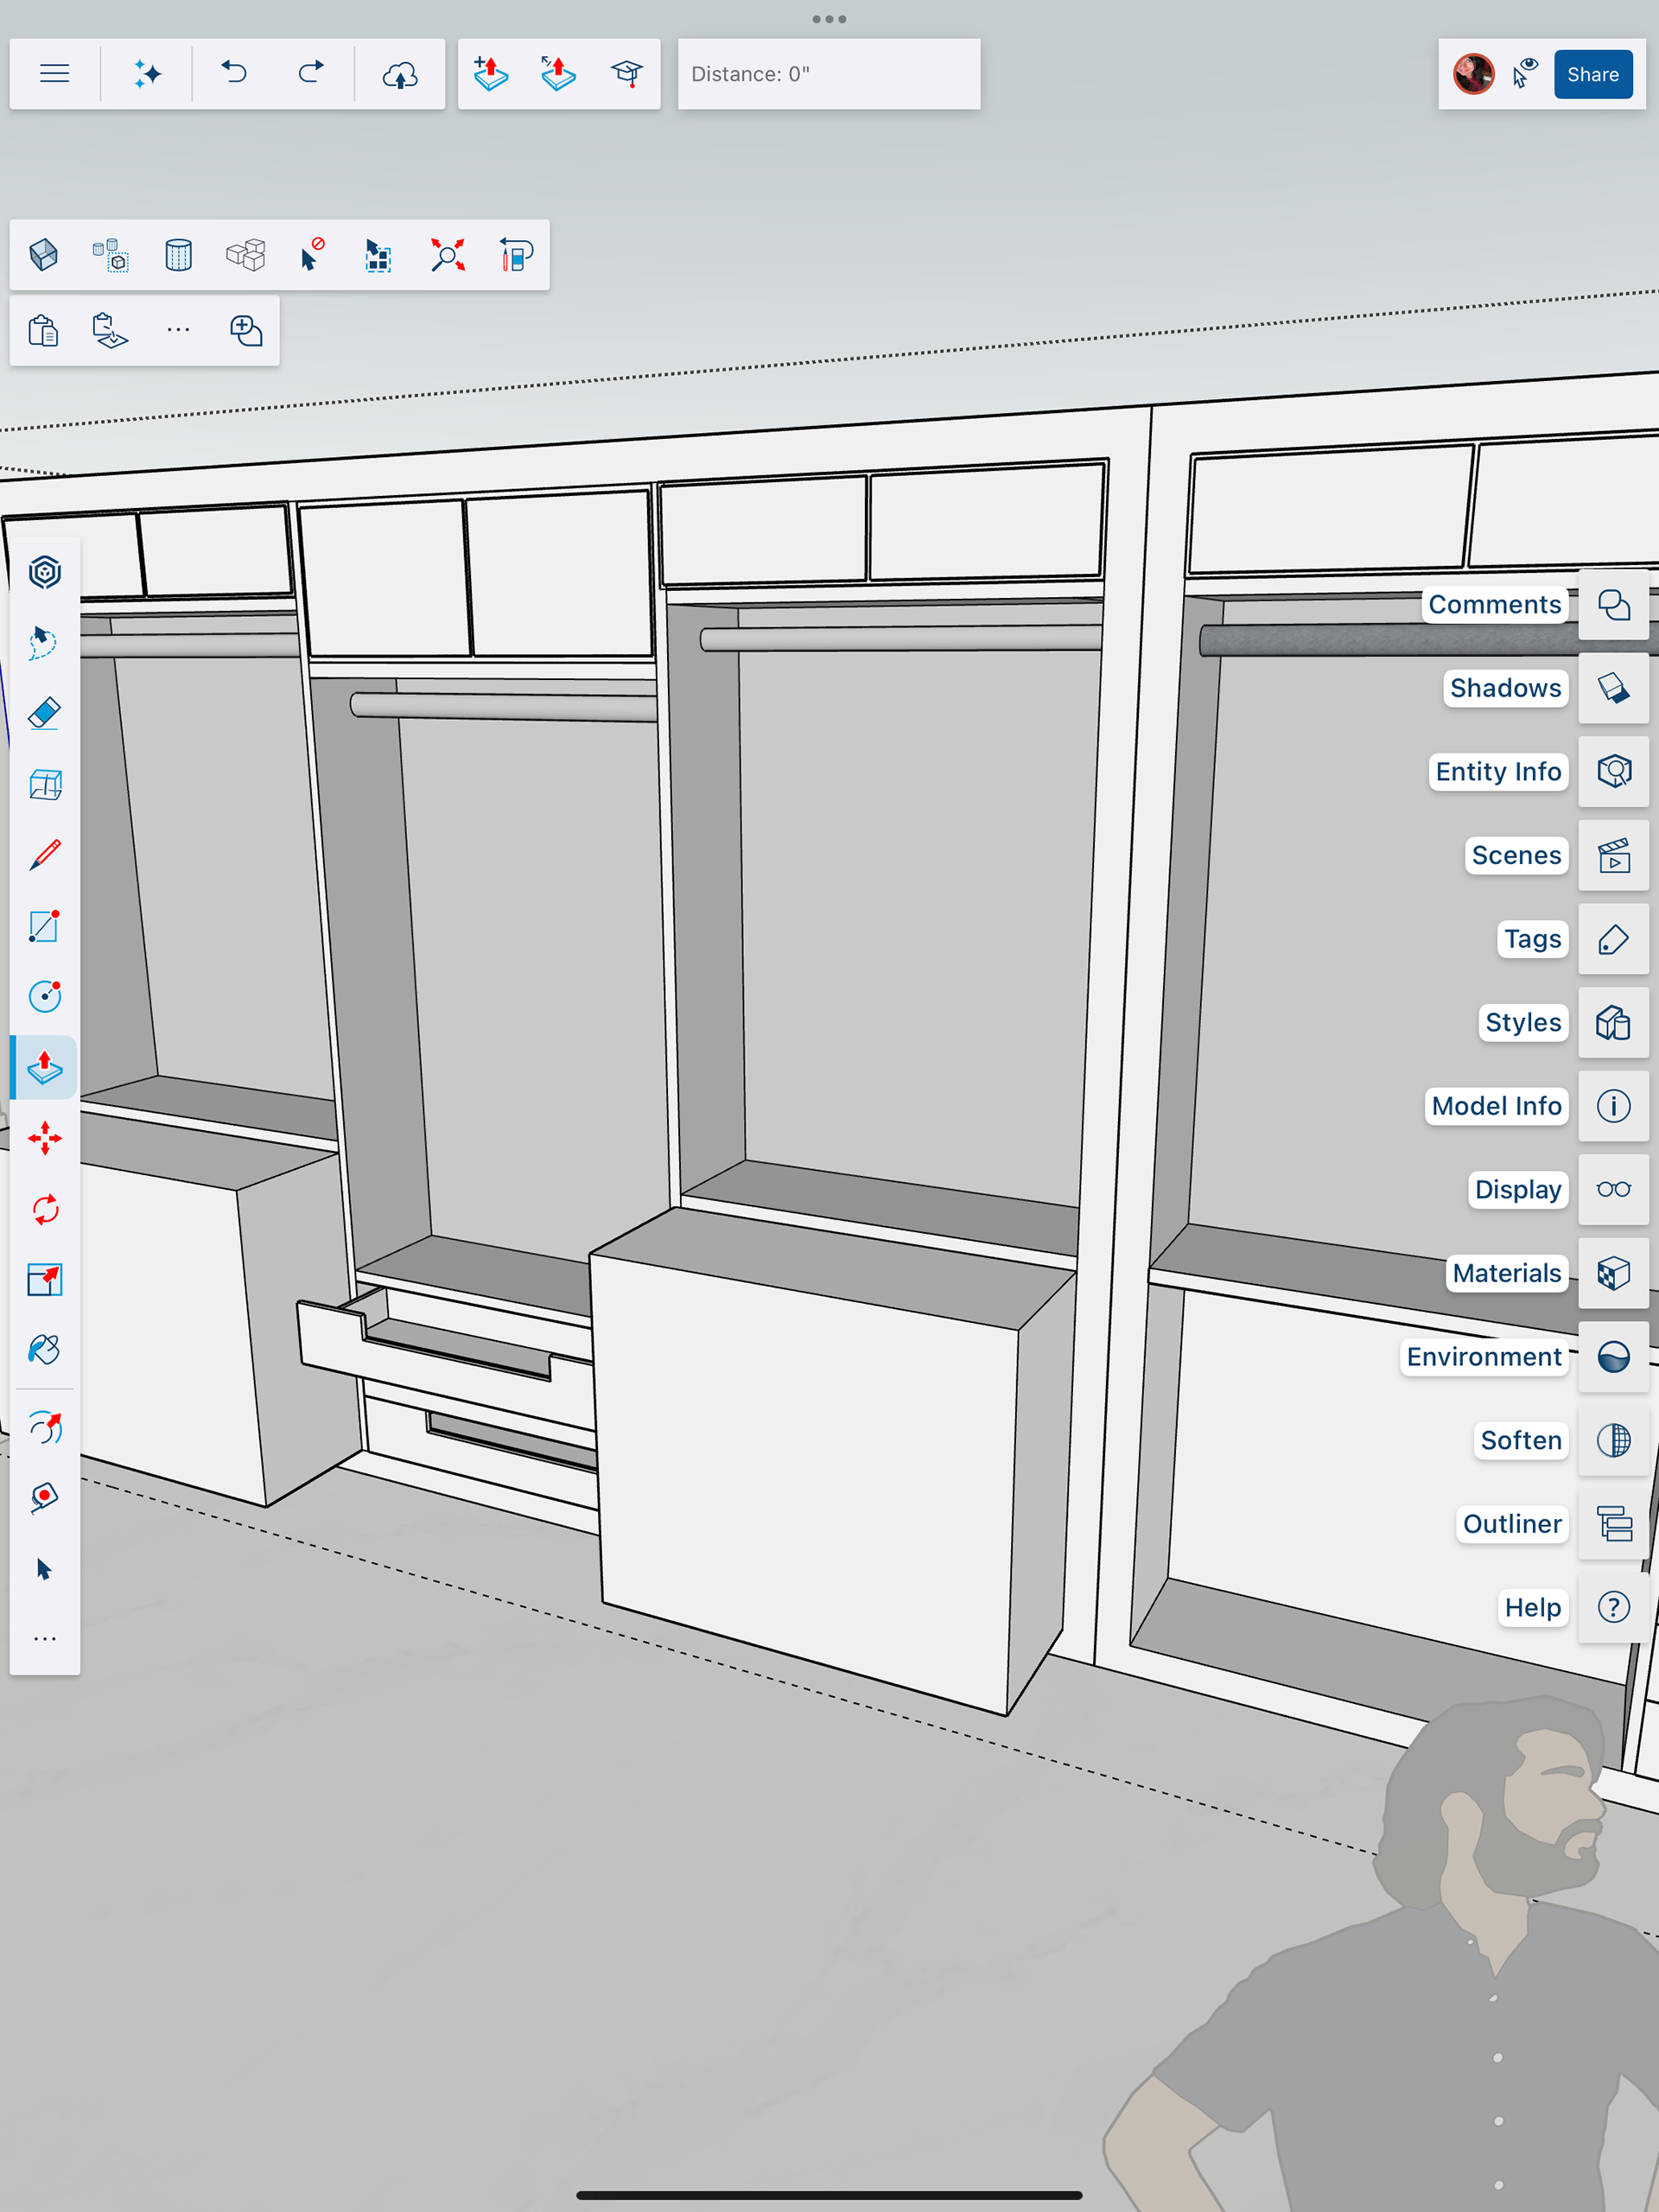The width and height of the screenshot is (1659, 2212).
Task: Select the Eraser tool
Action: point(44,714)
